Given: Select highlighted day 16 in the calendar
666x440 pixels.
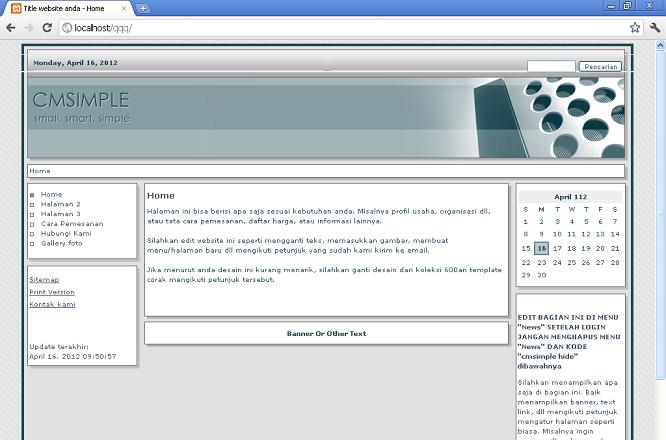Looking at the screenshot, I should [541, 248].
